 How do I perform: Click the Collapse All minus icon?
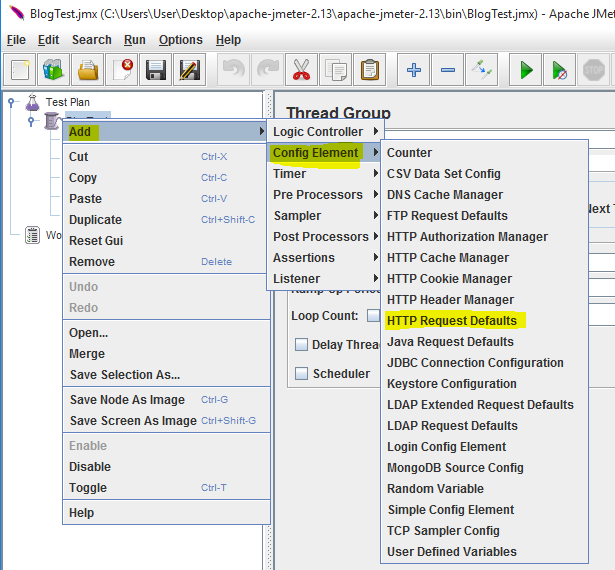click(448, 71)
